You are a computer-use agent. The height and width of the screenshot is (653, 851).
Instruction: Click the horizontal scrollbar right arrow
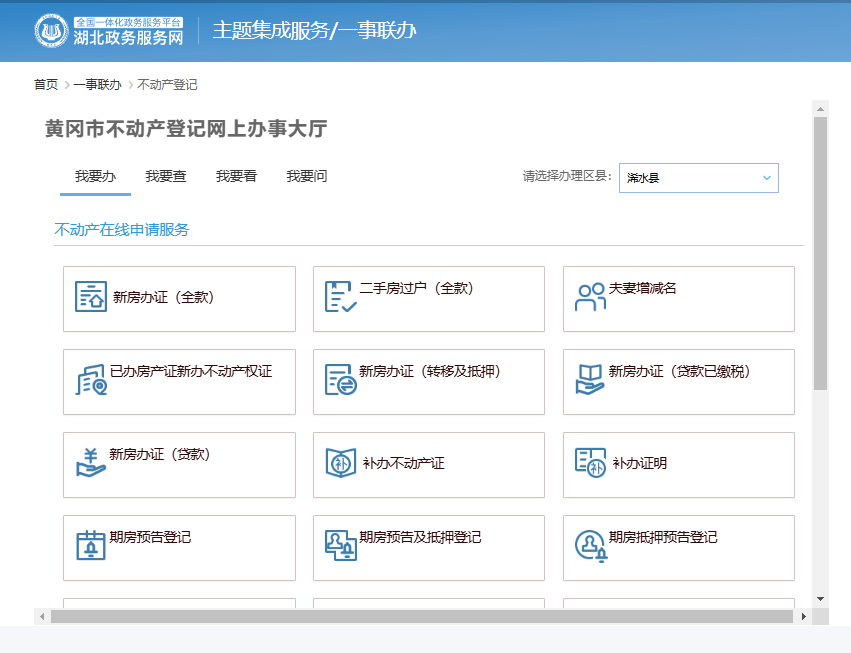point(803,617)
